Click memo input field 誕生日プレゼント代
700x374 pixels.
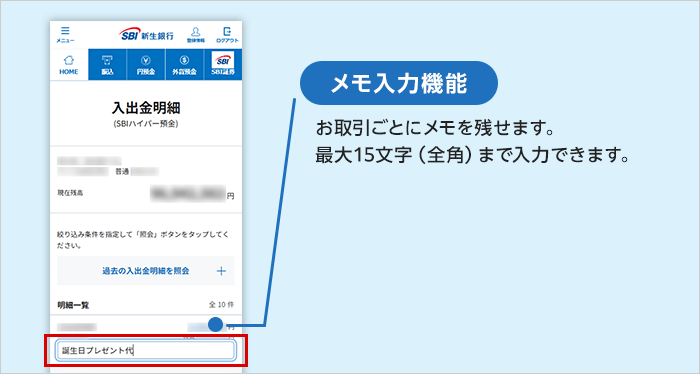(145, 351)
